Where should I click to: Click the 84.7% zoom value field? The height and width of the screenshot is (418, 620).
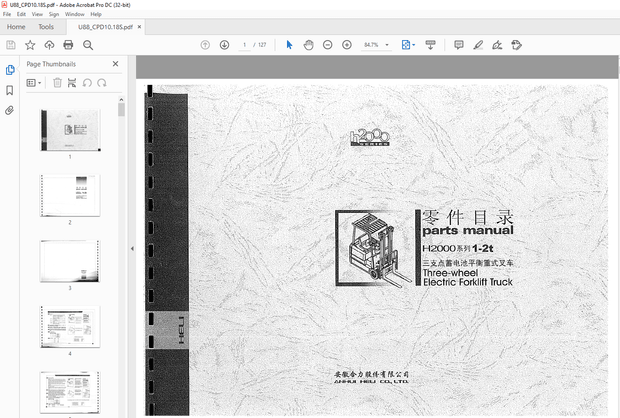371,45
